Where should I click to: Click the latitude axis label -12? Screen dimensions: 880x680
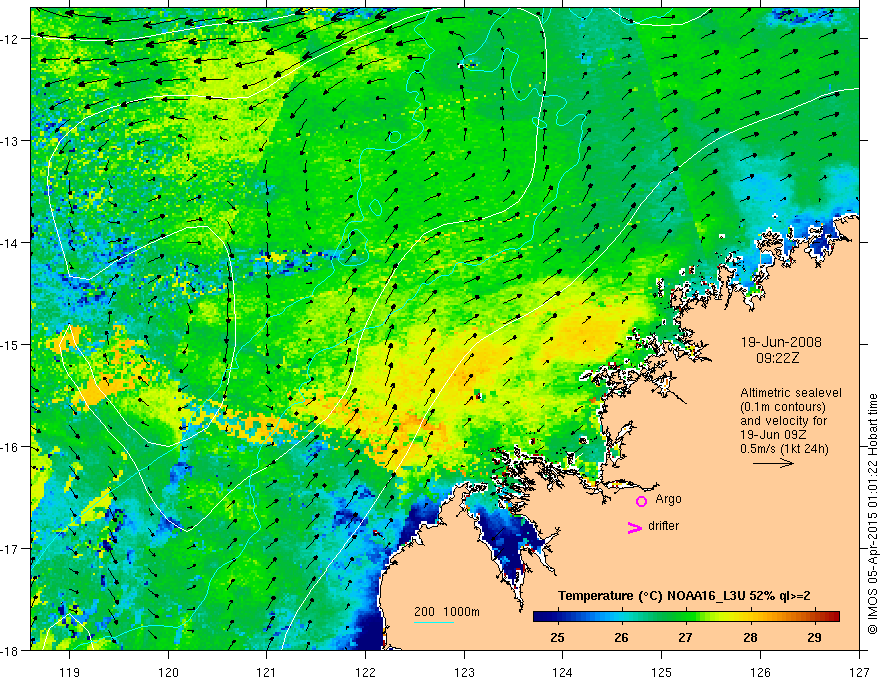click(10, 39)
